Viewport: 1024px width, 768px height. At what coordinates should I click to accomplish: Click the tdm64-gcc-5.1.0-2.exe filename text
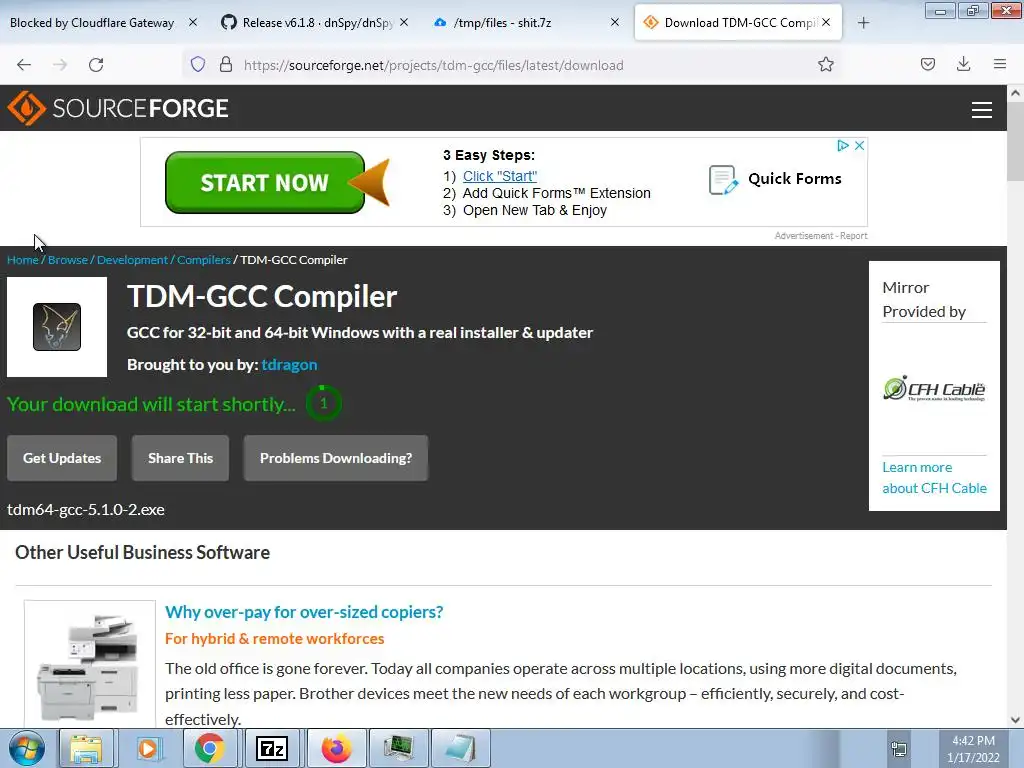point(86,509)
